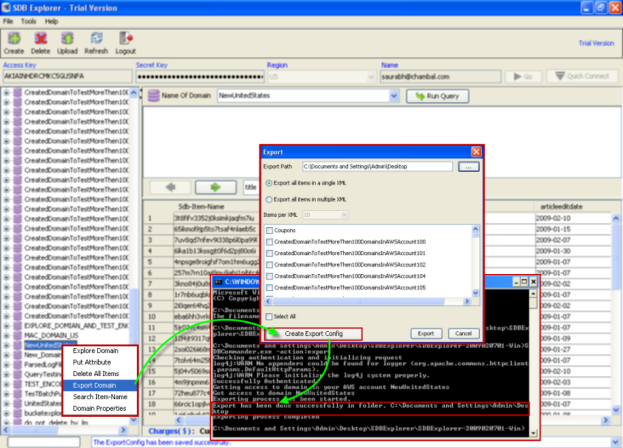This screenshot has width=623, height=448.
Task: Expand the MAC_DOMAIN_US tree node
Action: pos(6,336)
